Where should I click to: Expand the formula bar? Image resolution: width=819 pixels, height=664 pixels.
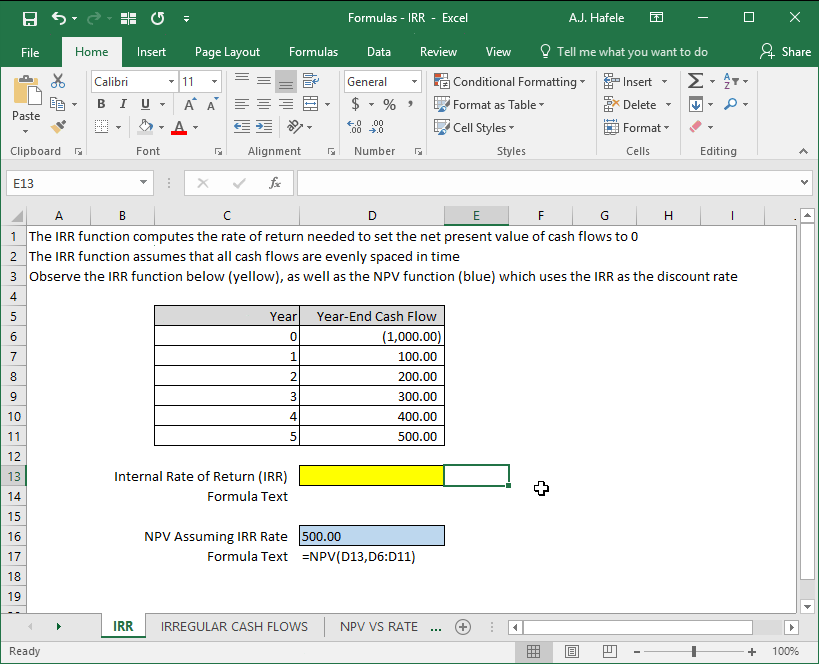[x=804, y=183]
